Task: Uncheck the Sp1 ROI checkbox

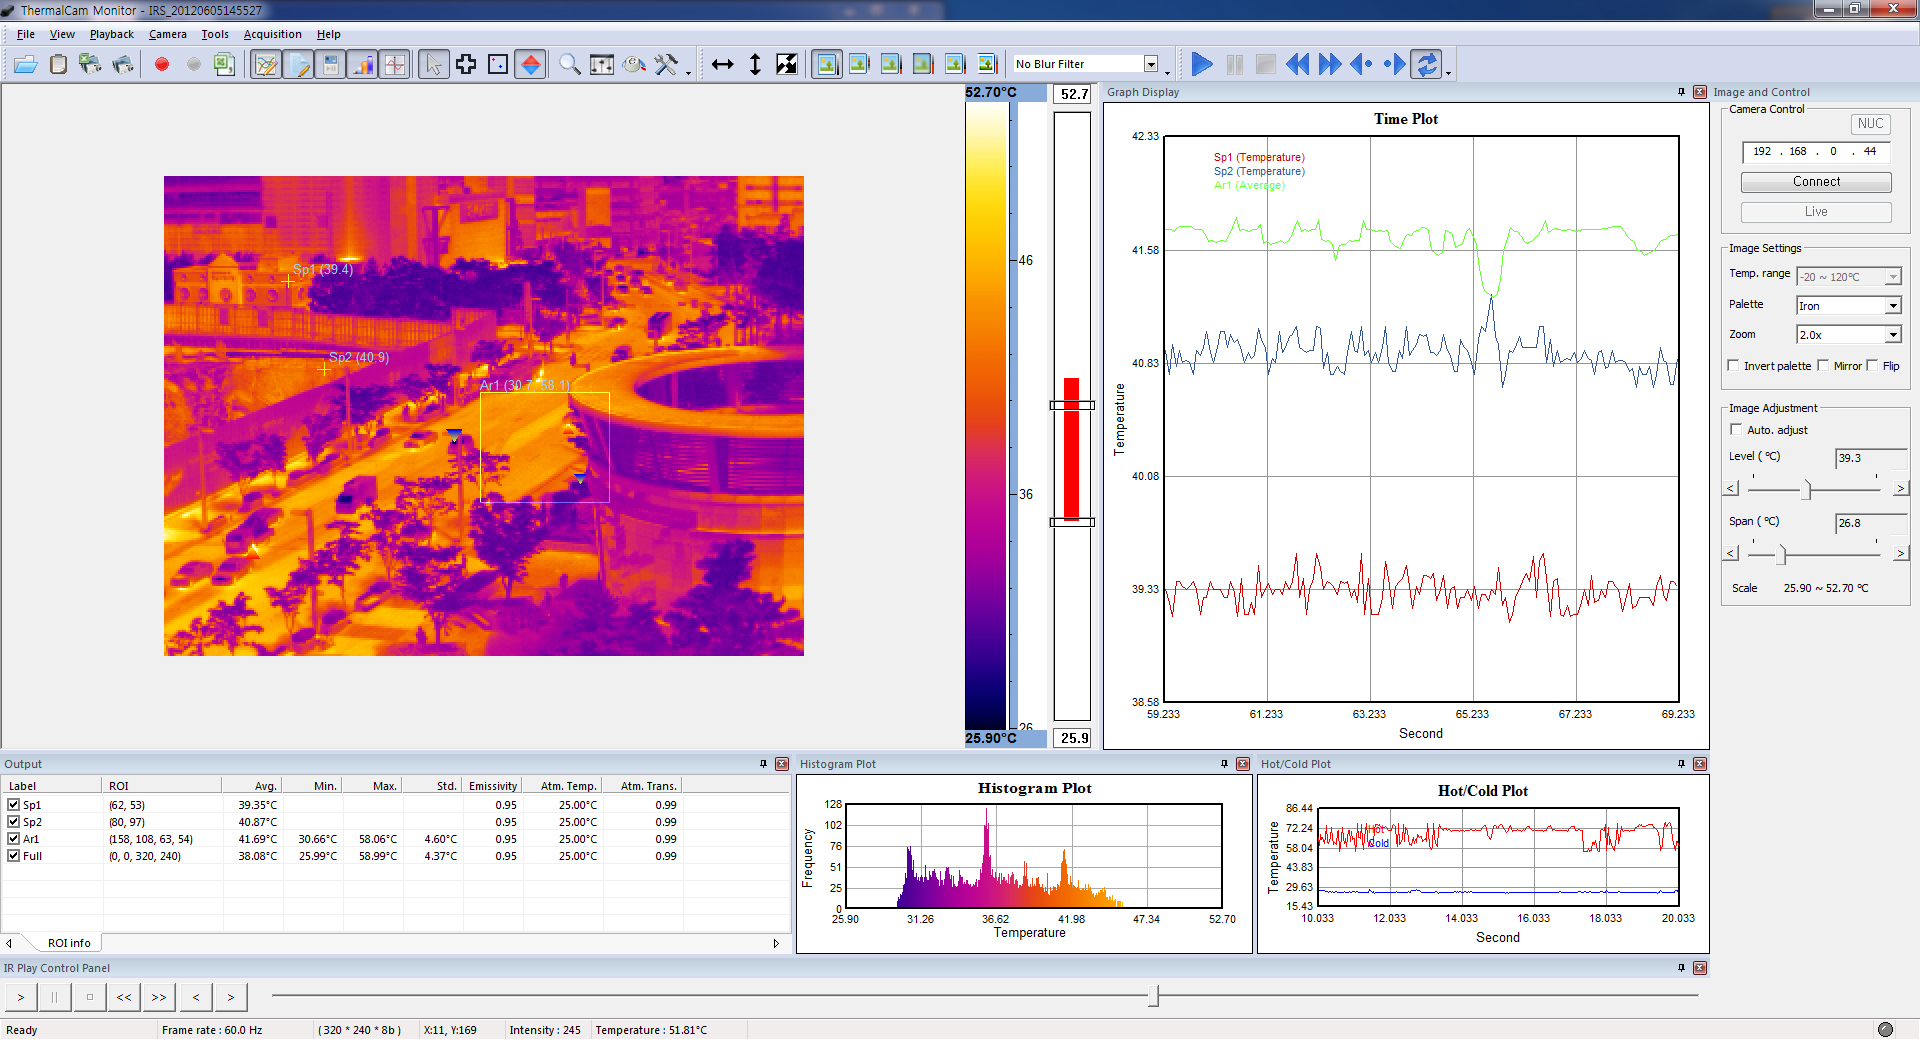Action: [x=14, y=805]
